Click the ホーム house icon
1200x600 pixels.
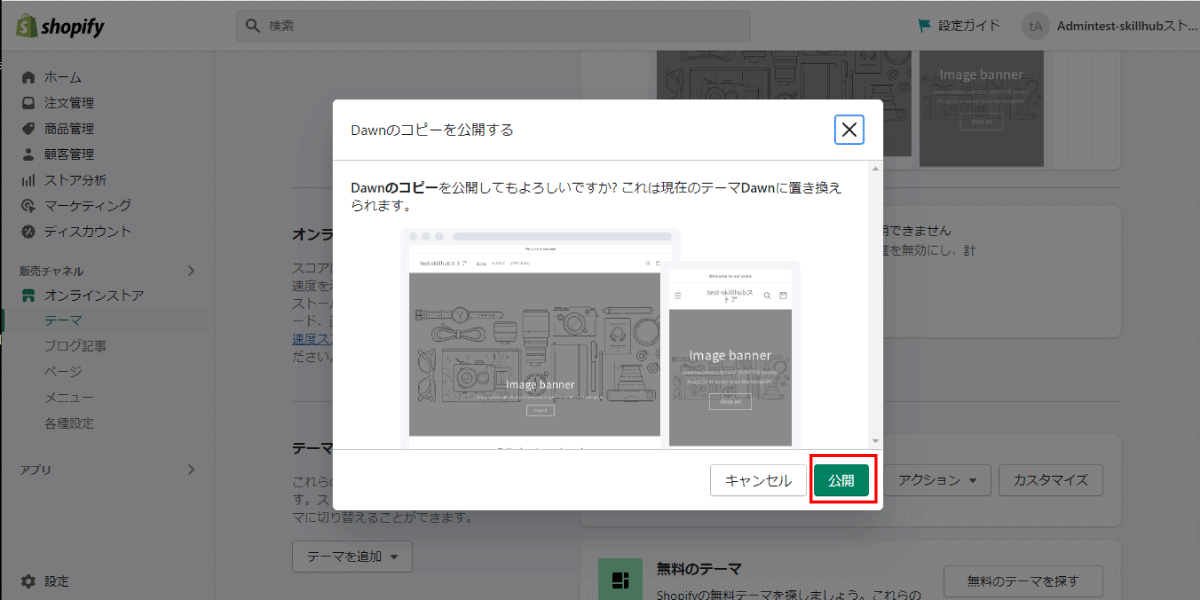pyautogui.click(x=28, y=77)
